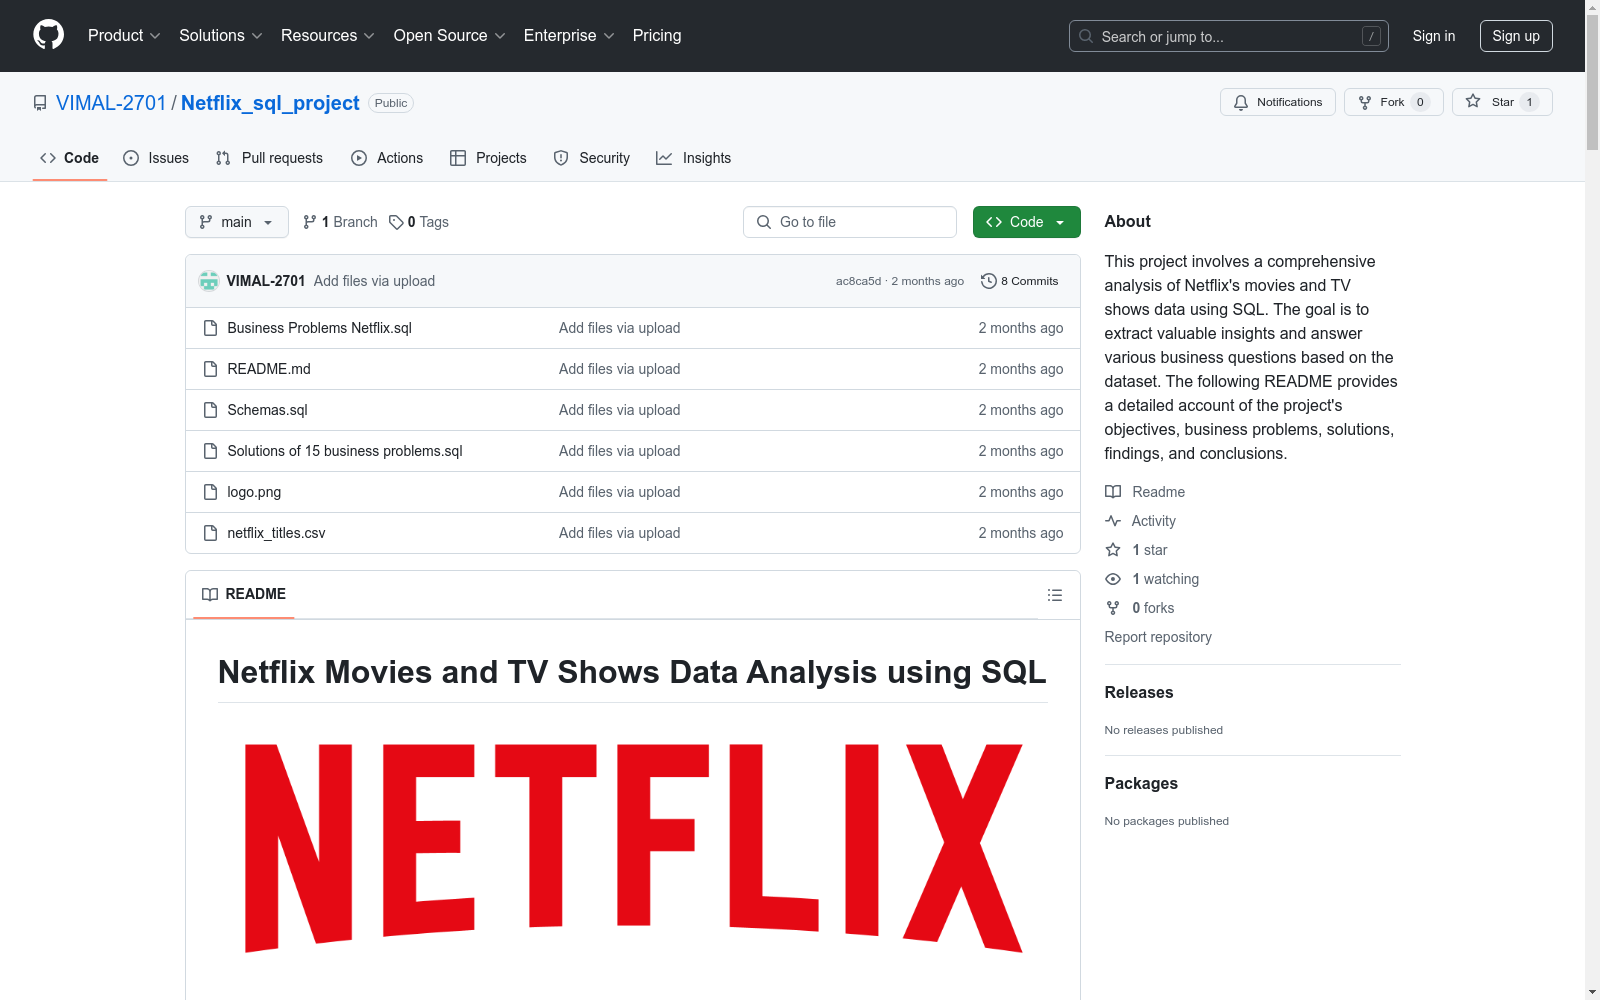Screen dimensions: 1600x1000
Task: Click file icon next to logo.png
Action: pyautogui.click(x=210, y=492)
